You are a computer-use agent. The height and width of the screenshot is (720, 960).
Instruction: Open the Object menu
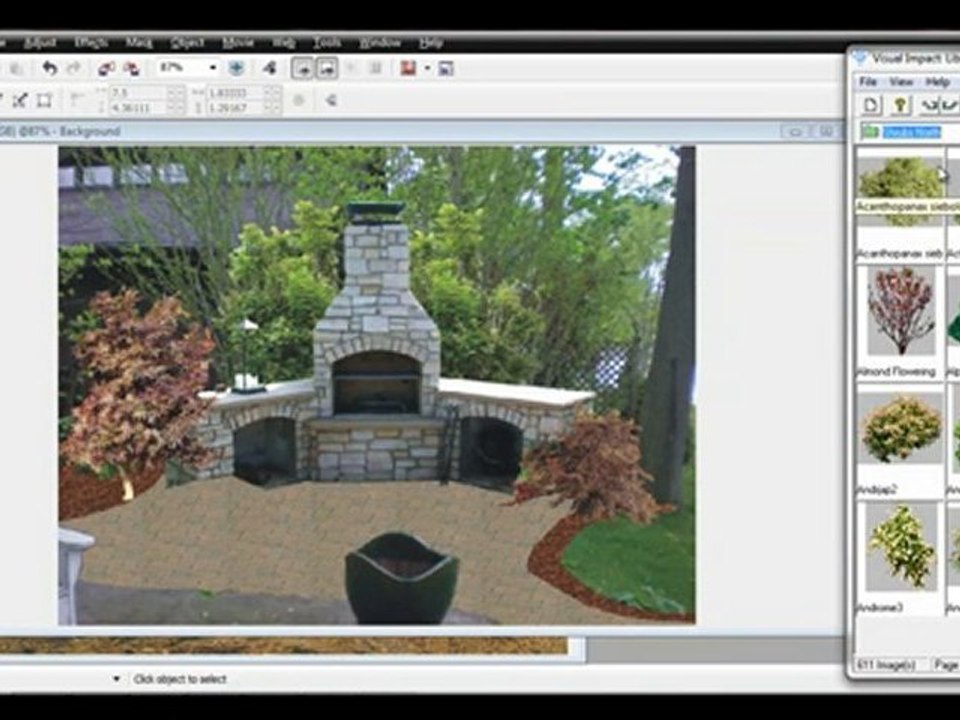pos(187,43)
